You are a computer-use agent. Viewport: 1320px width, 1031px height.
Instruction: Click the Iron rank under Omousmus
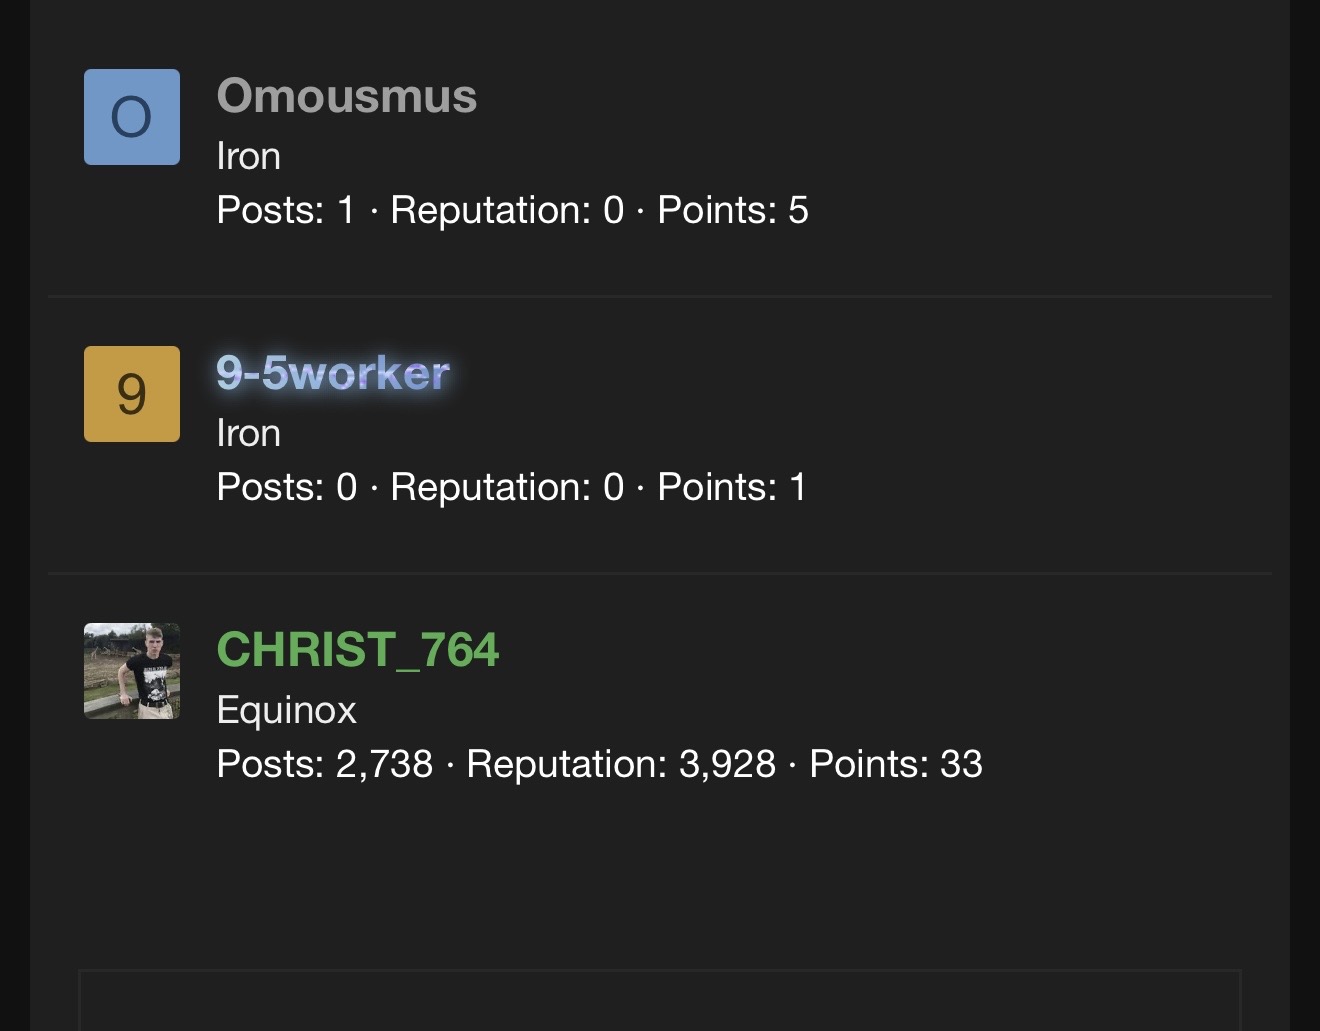point(248,156)
